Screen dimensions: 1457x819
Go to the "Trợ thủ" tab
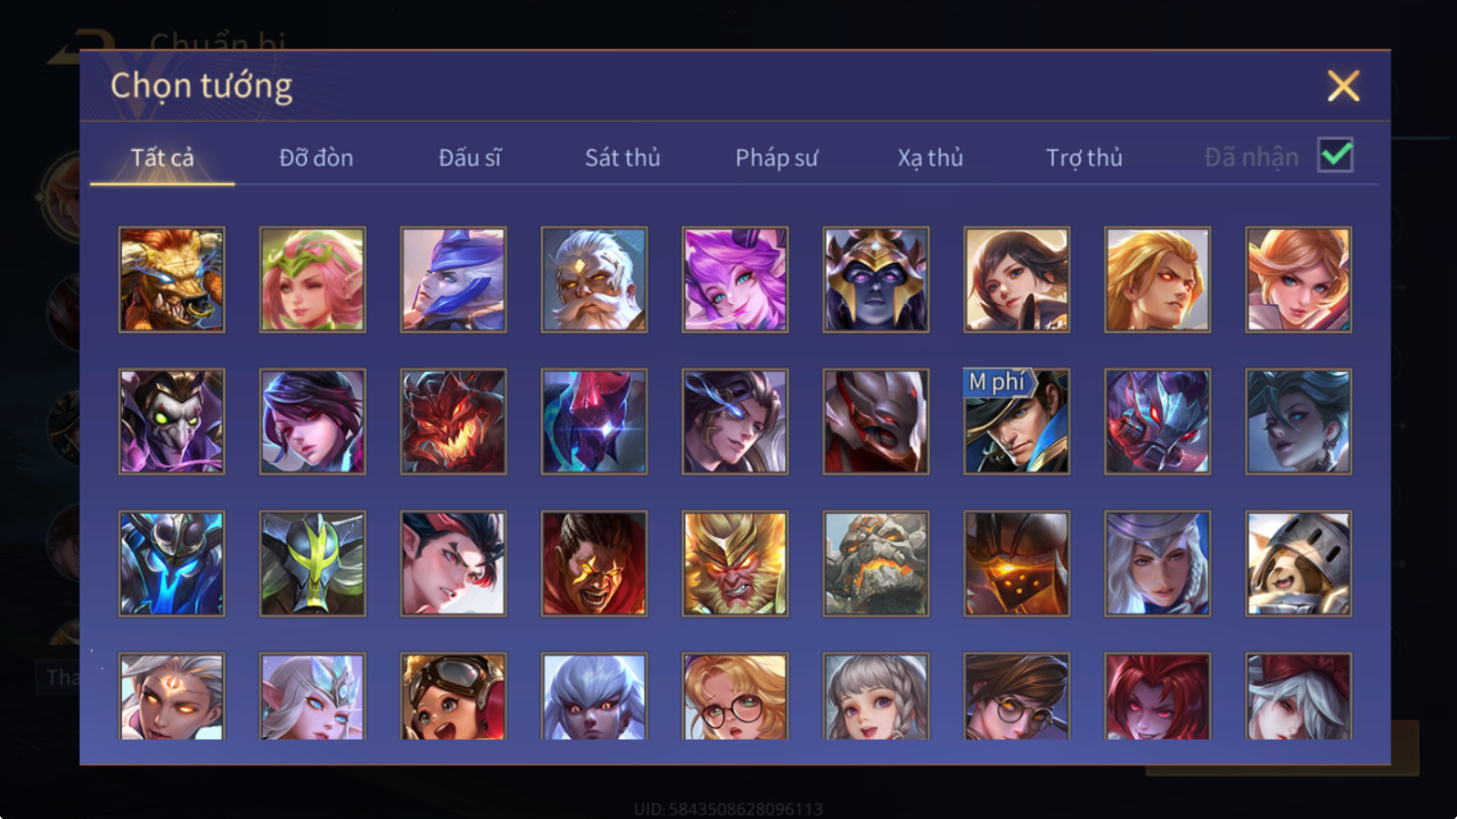click(x=1084, y=158)
